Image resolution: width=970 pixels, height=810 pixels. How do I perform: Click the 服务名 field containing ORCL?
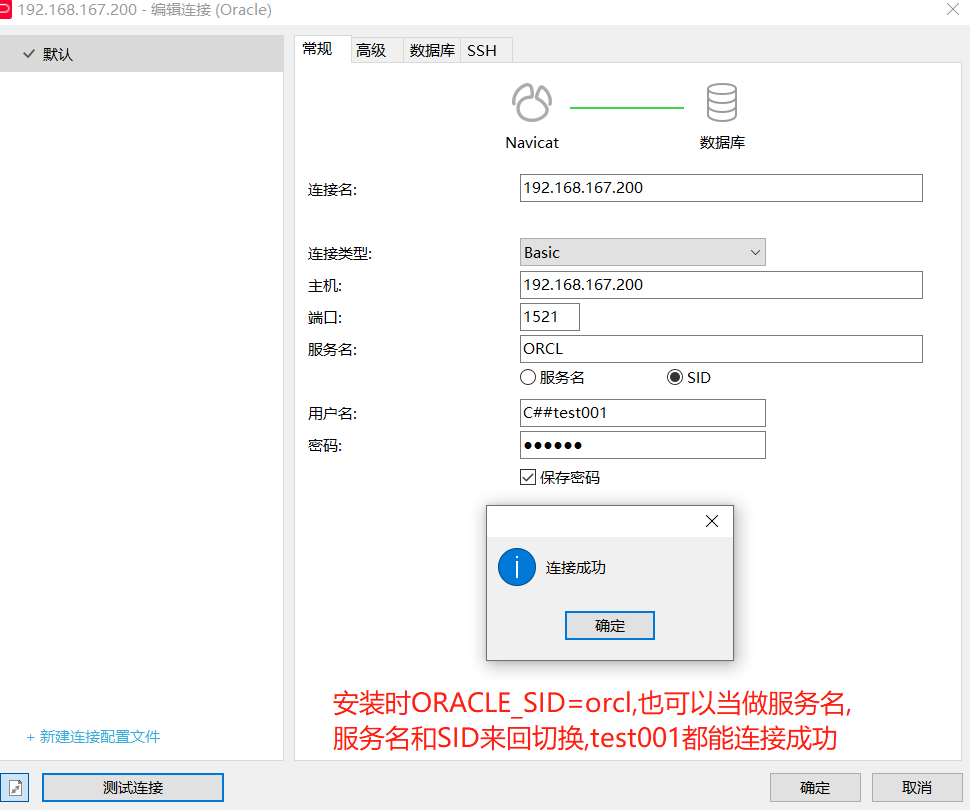721,349
